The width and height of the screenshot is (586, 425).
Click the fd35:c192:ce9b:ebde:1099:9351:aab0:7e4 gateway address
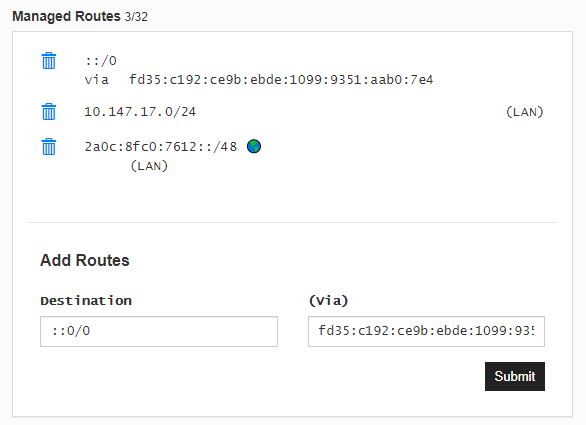pyautogui.click(x=281, y=80)
